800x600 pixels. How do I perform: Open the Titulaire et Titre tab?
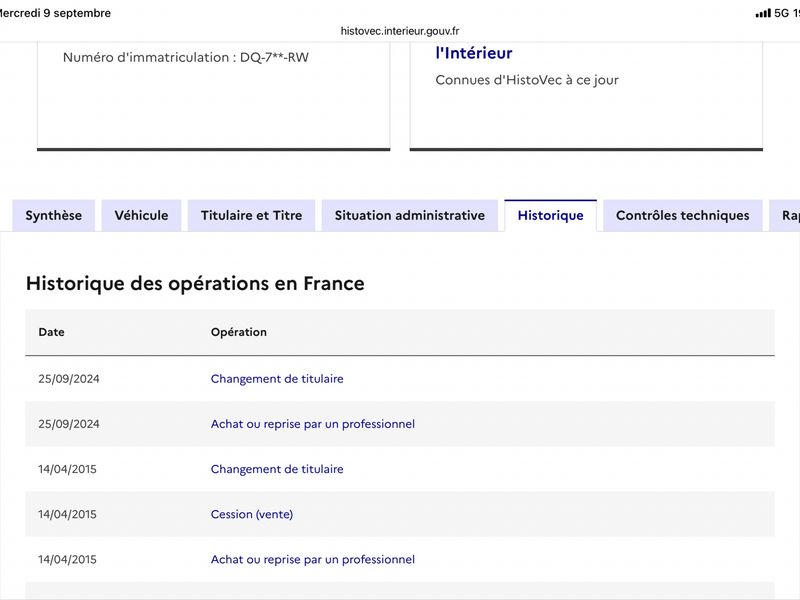pos(252,216)
